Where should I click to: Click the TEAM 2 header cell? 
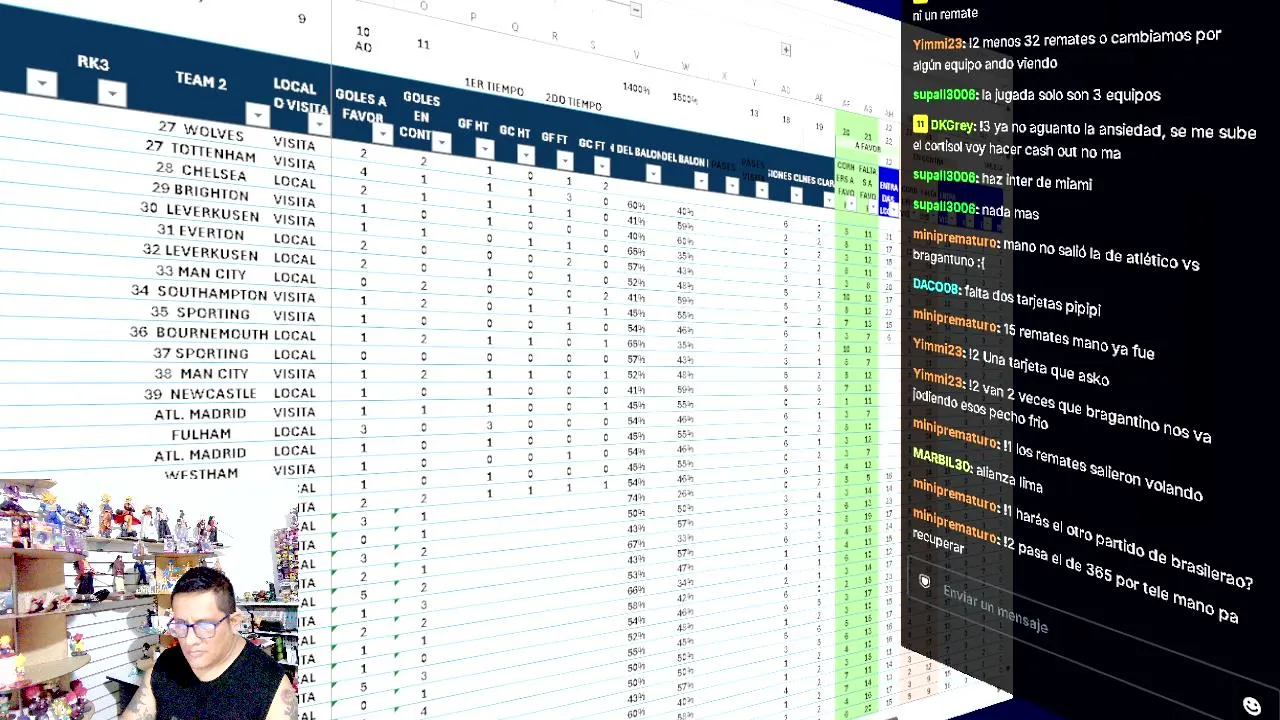tap(201, 81)
